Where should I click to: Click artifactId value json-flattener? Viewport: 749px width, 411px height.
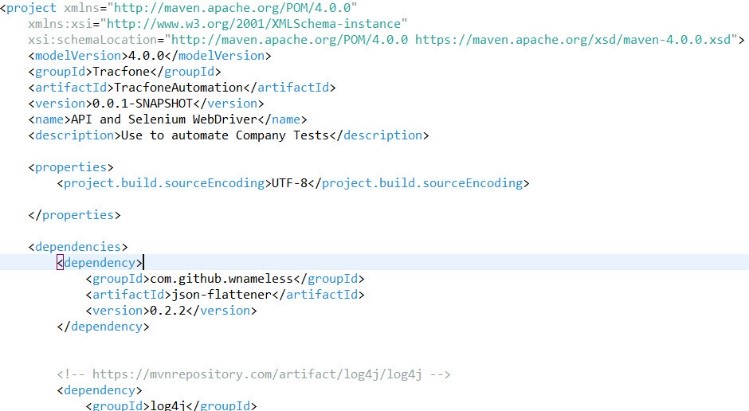(221, 295)
